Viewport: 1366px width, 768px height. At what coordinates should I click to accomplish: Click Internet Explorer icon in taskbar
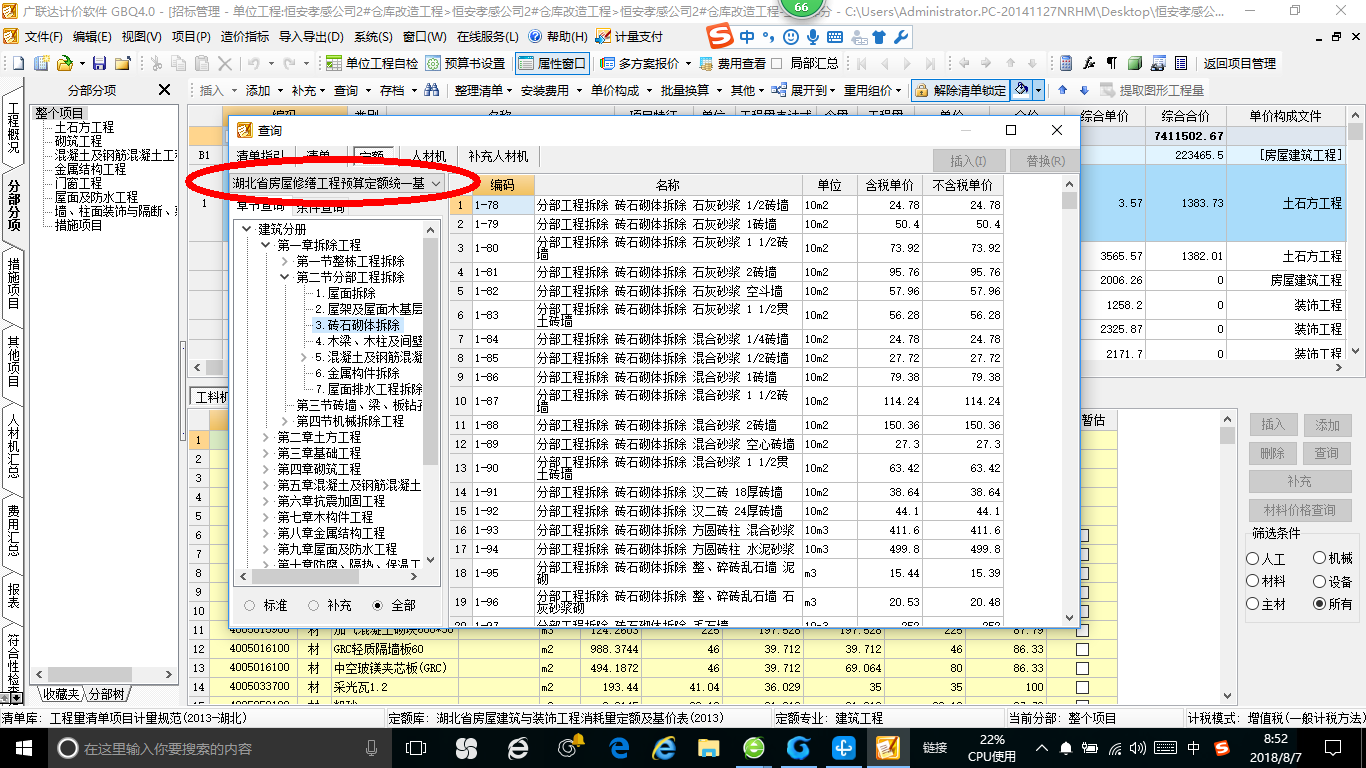click(x=663, y=748)
